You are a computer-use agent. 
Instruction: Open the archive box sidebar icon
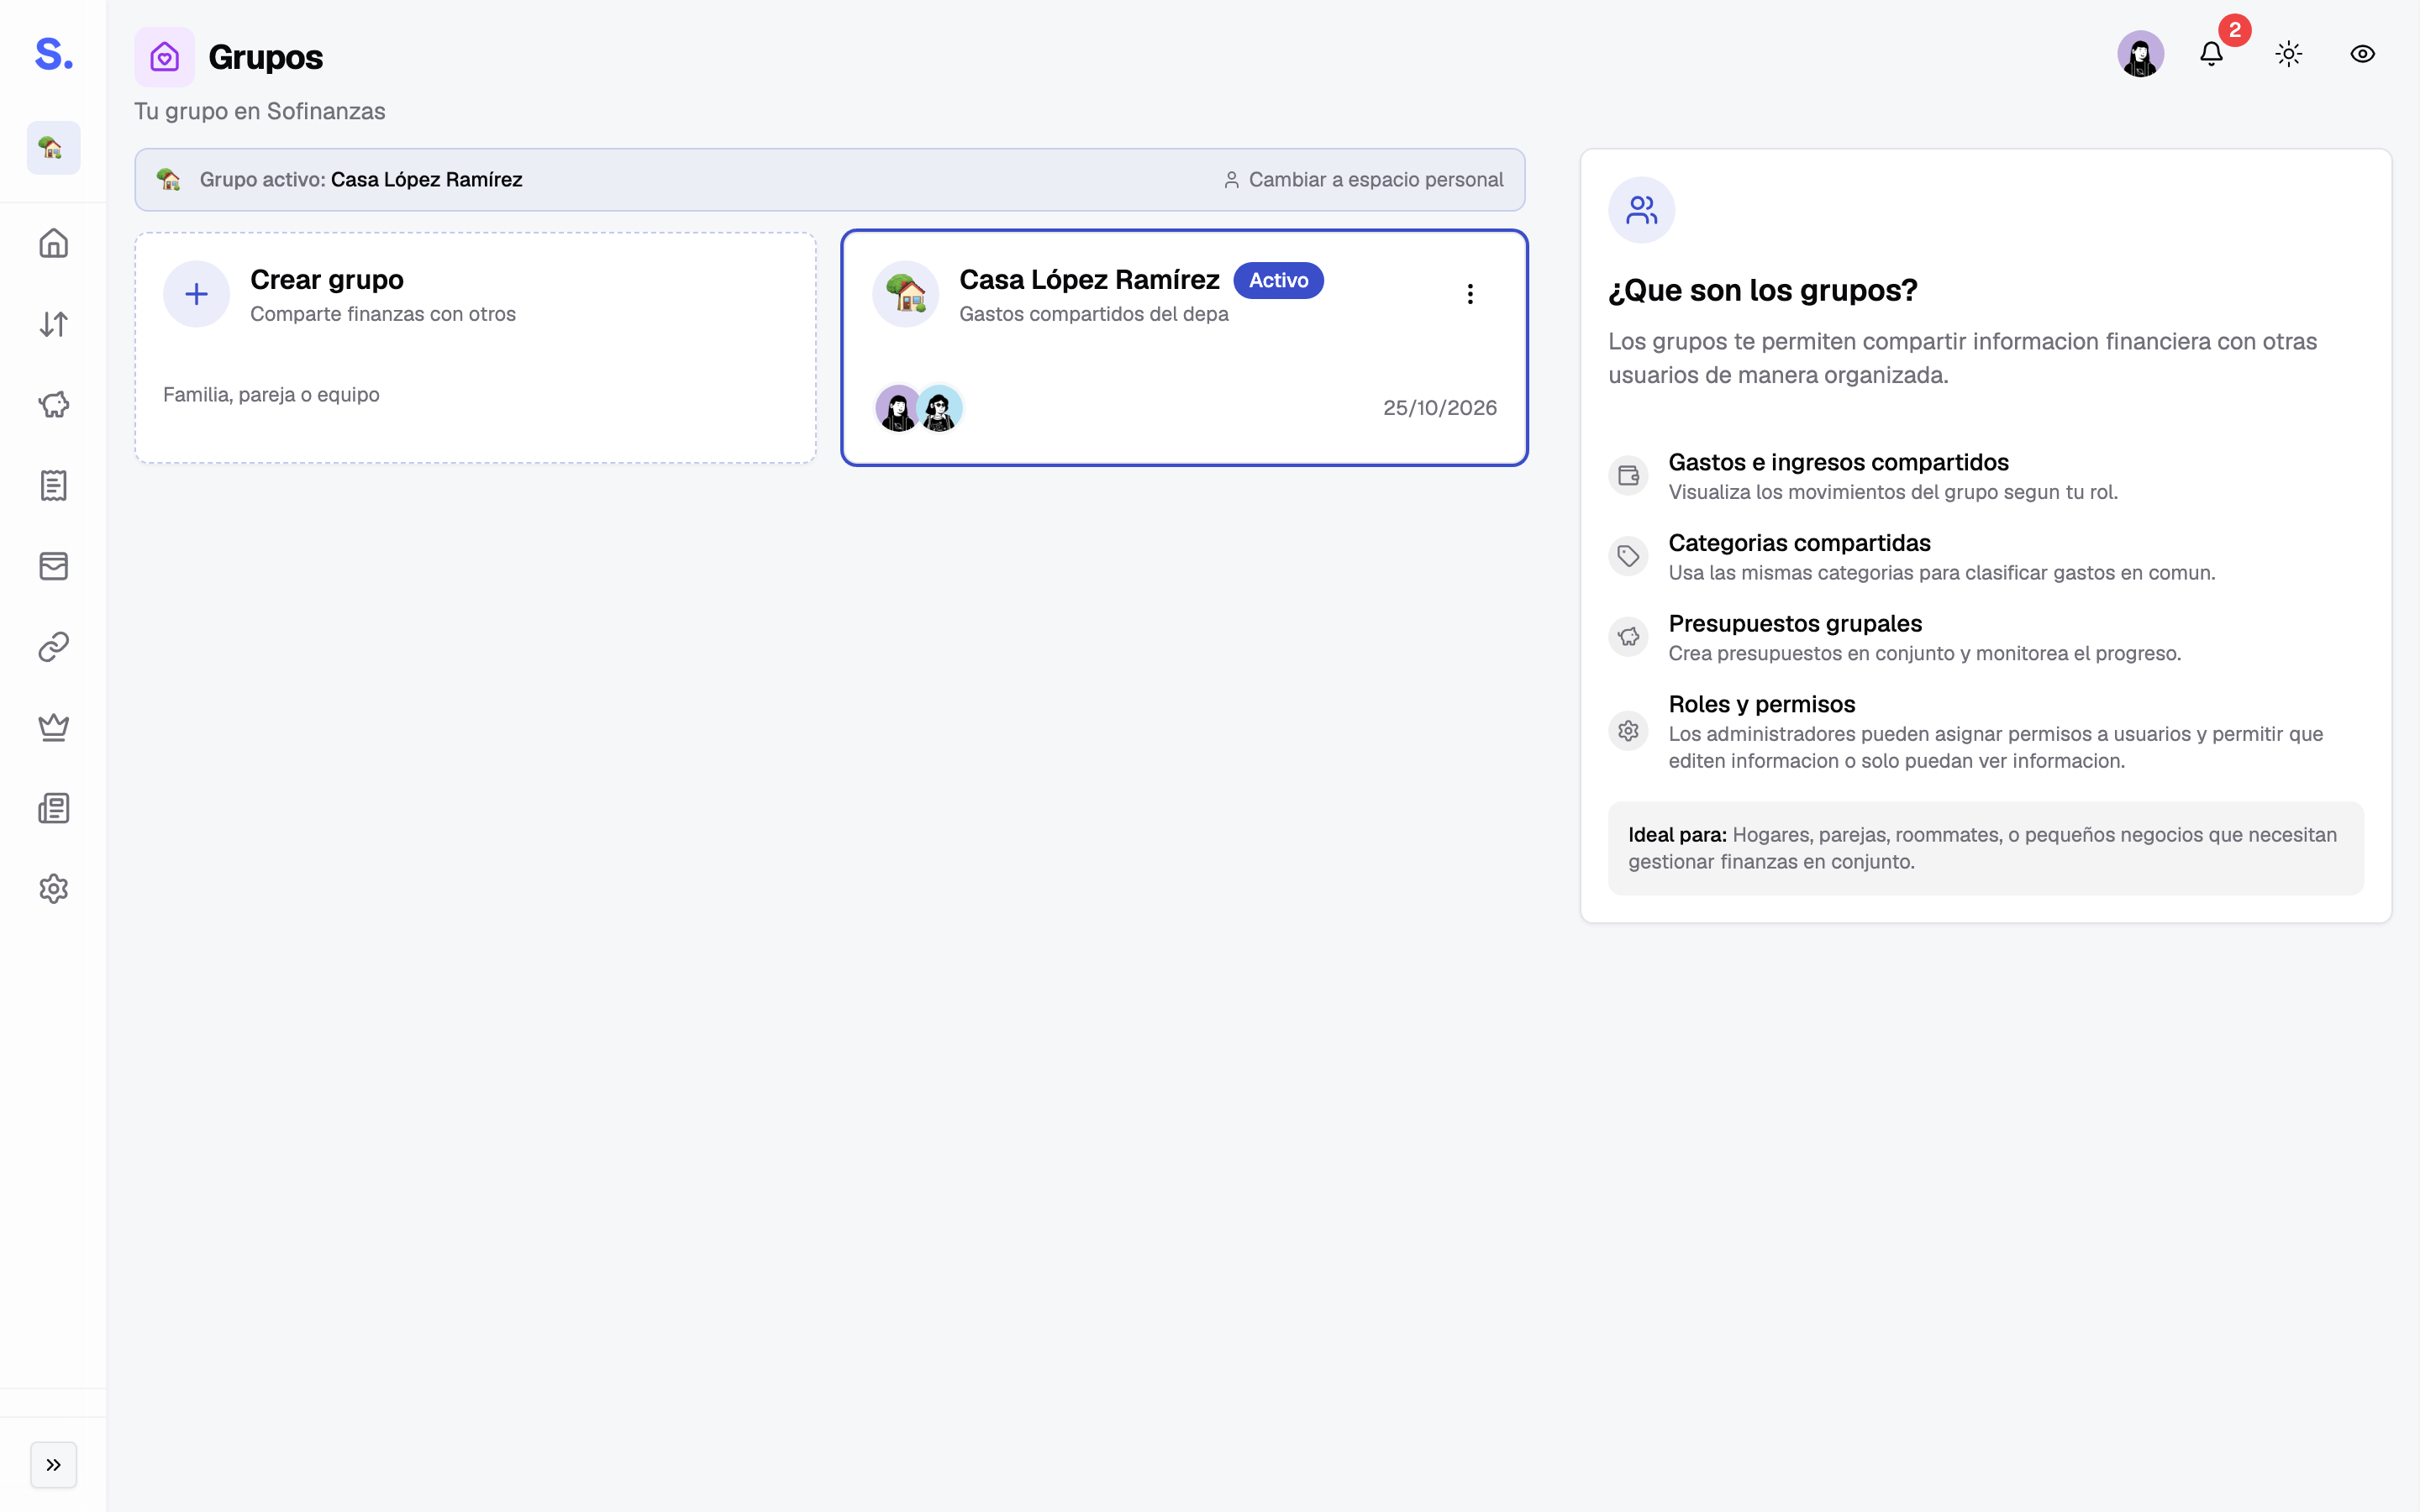pos(53,566)
